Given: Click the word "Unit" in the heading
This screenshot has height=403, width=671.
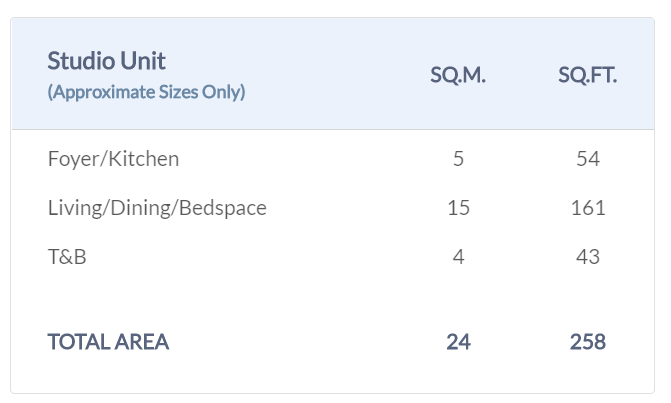Looking at the screenshot, I should pyautogui.click(x=145, y=60).
